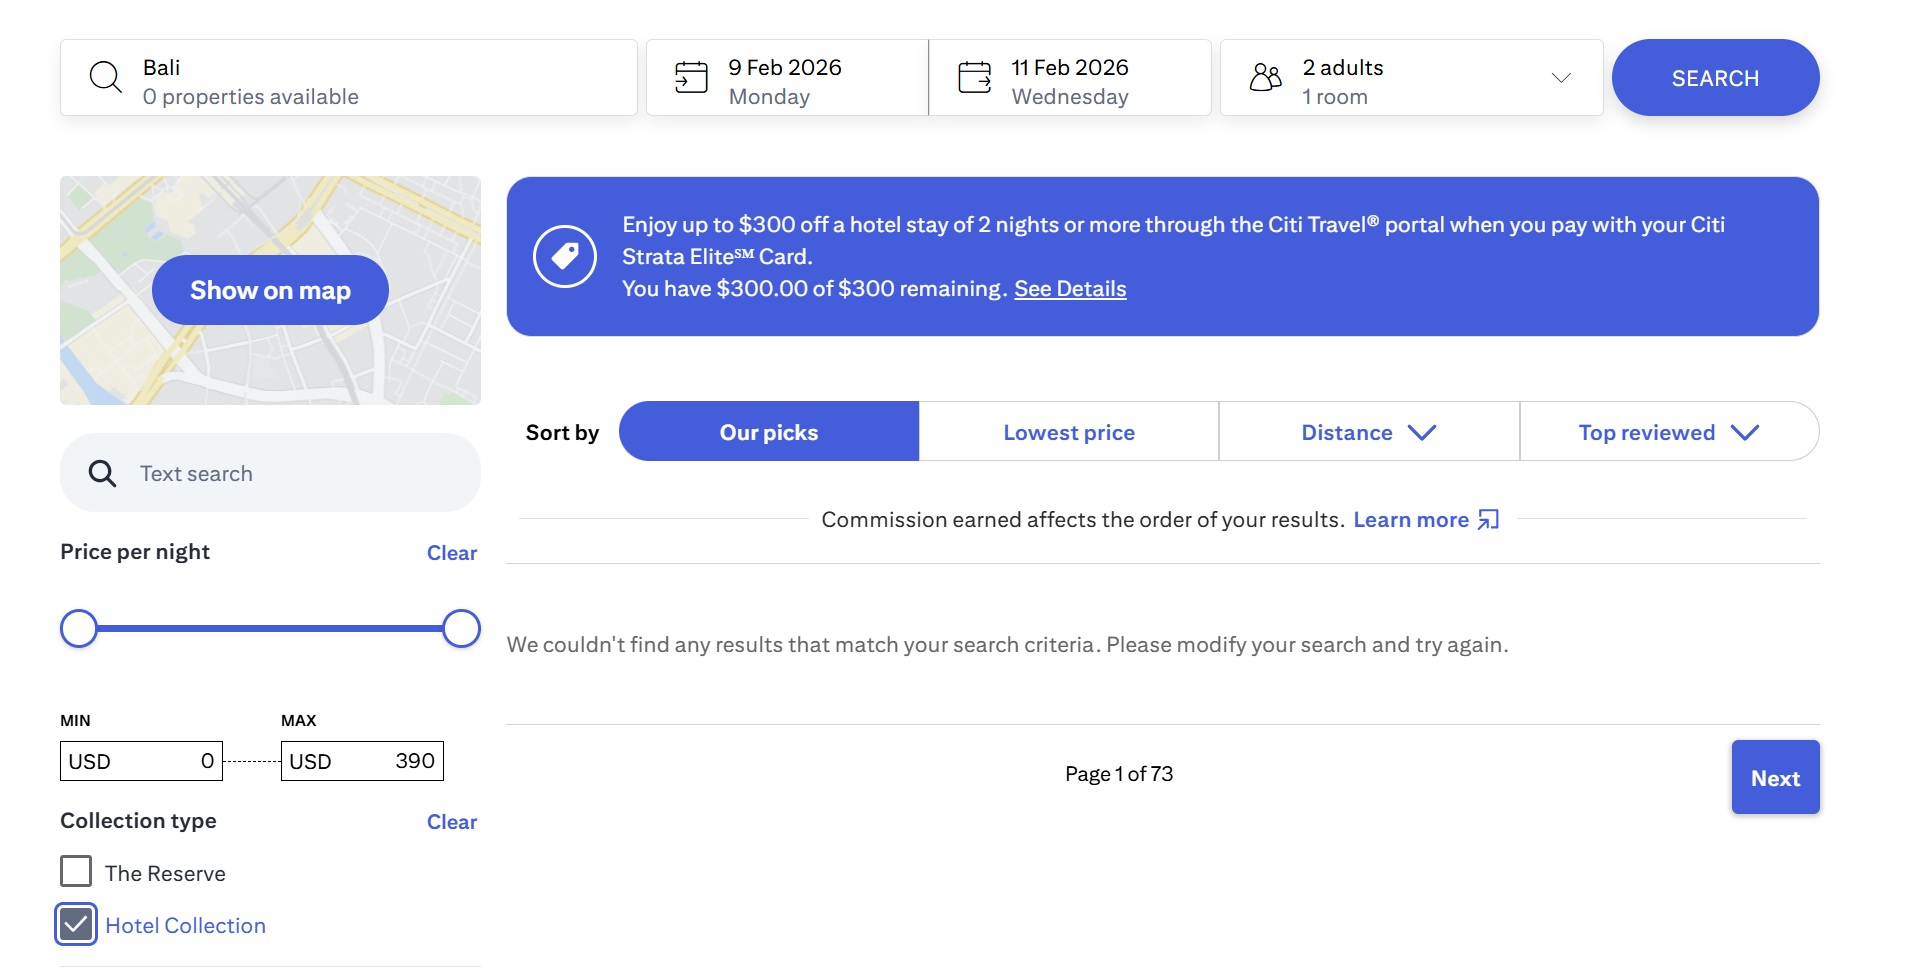Click the check-out calendar icon
1911x977 pixels.
[974, 77]
